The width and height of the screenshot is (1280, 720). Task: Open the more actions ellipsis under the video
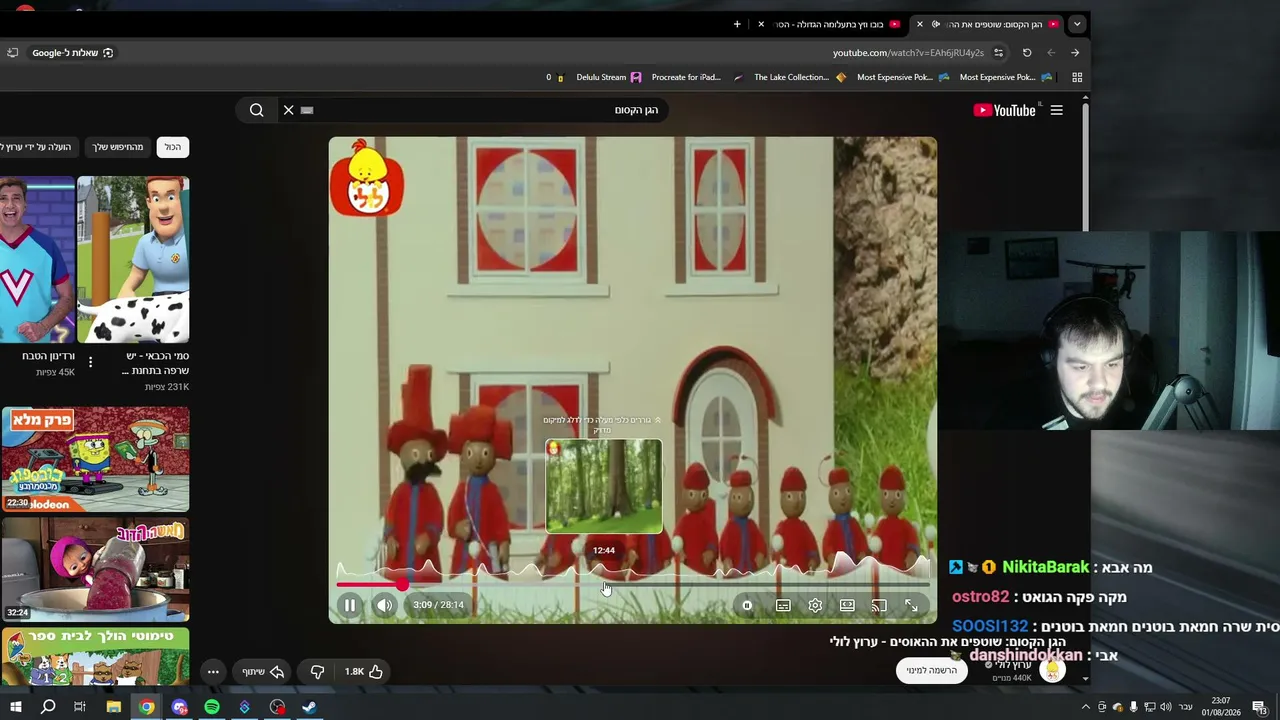pos(213,672)
